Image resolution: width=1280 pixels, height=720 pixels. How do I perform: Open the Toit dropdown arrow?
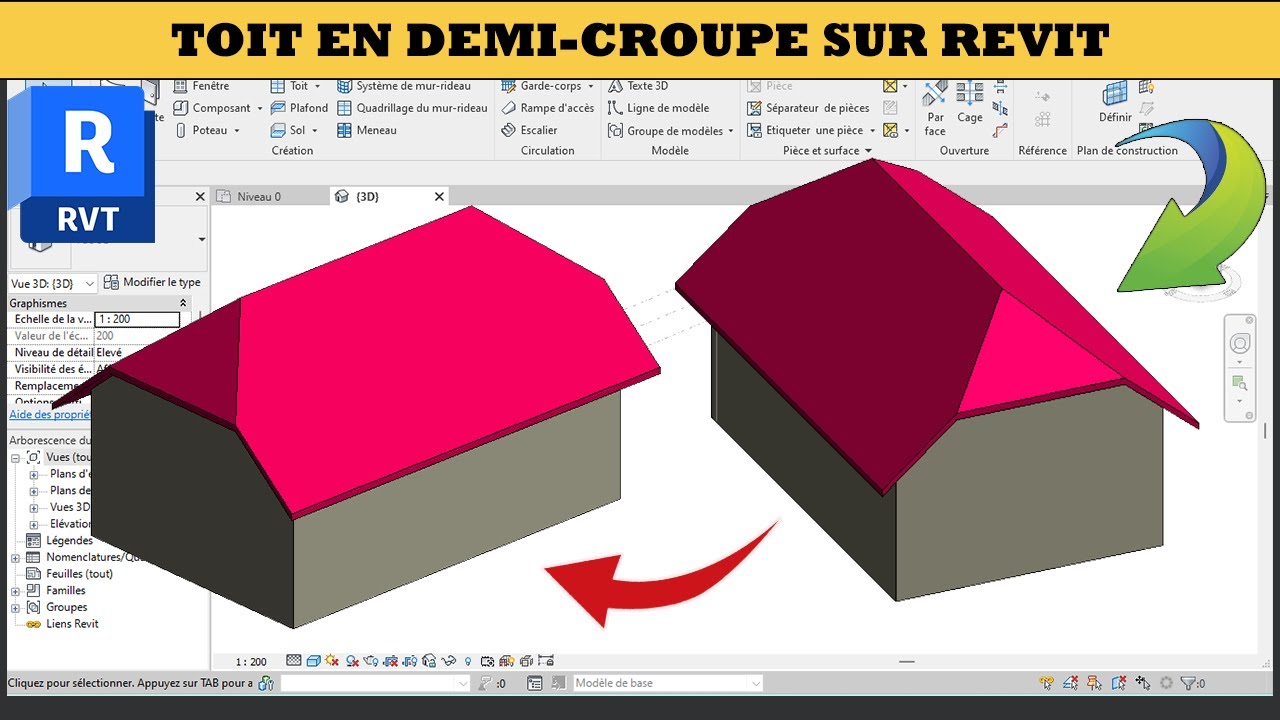318,86
